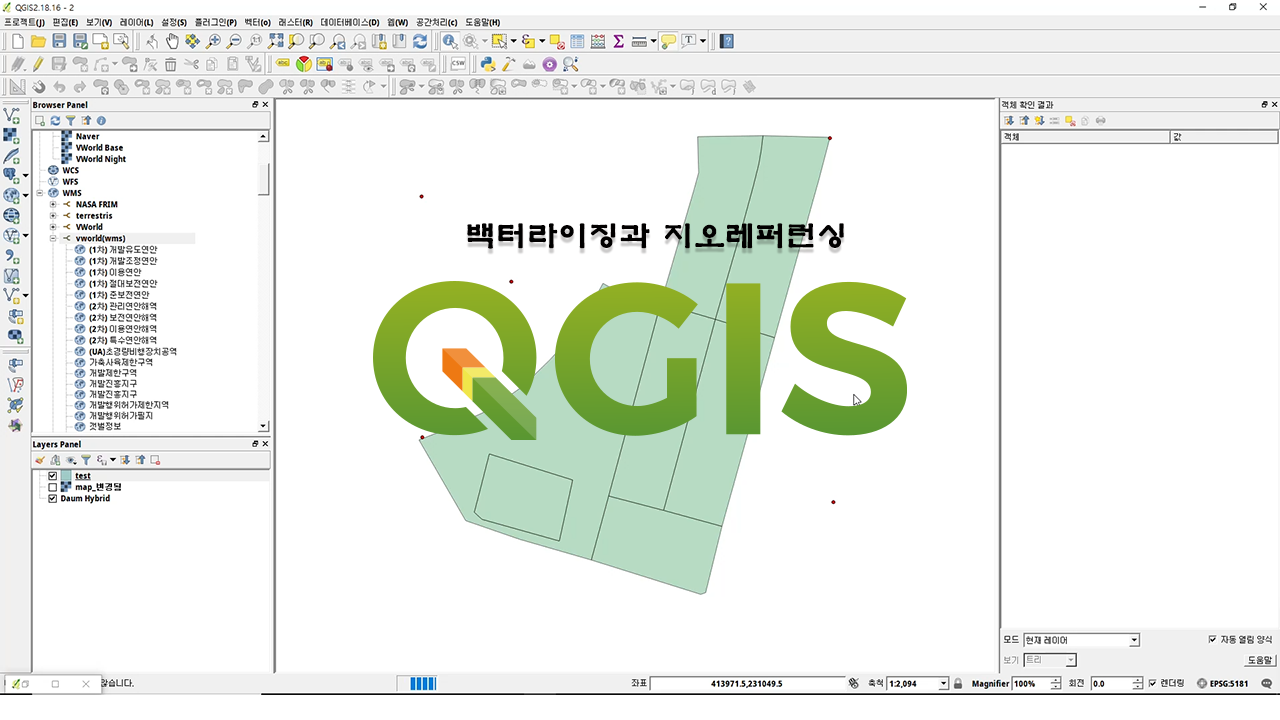1280x720 pixels.
Task: Open the Python console icon
Action: click(x=487, y=63)
